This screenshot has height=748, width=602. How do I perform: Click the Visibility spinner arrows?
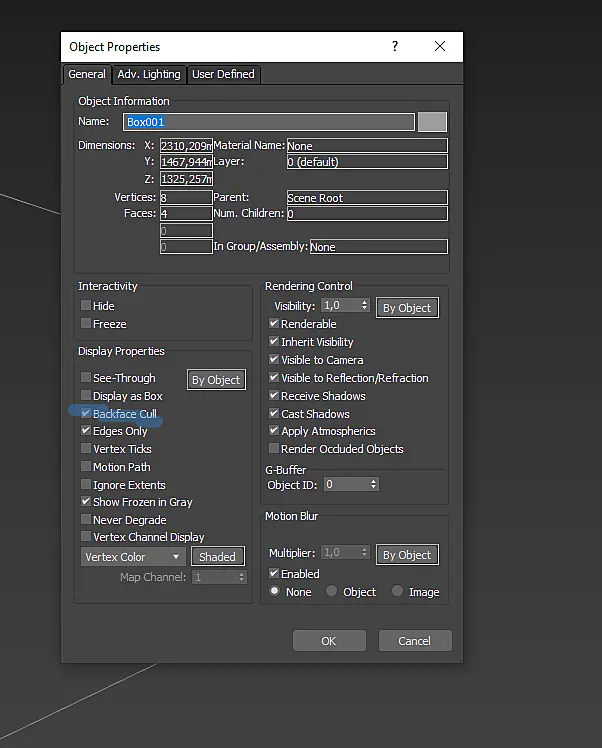point(364,305)
